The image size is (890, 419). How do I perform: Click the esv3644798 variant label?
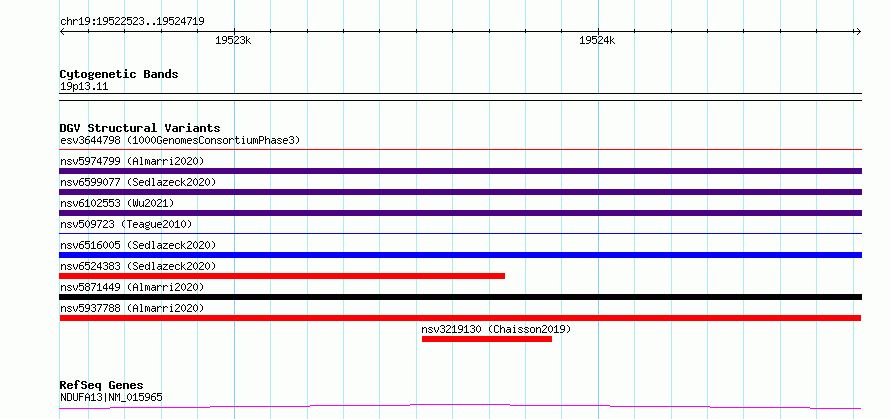[180, 140]
